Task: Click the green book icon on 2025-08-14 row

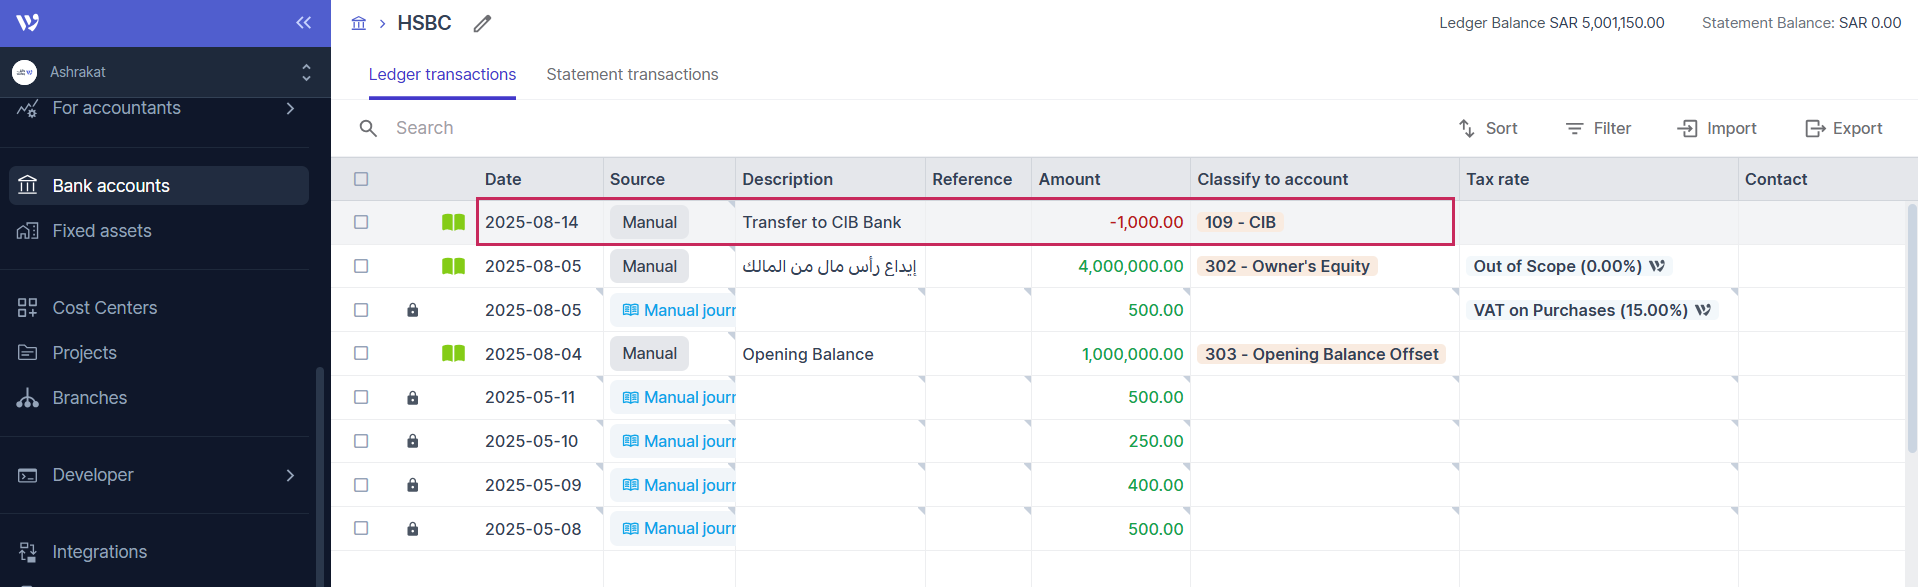Action: (453, 222)
